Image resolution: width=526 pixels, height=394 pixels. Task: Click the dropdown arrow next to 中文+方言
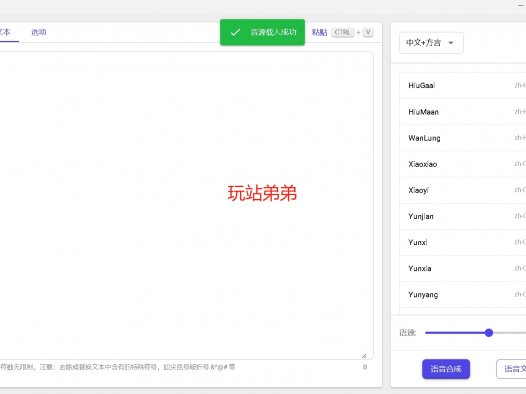point(451,43)
